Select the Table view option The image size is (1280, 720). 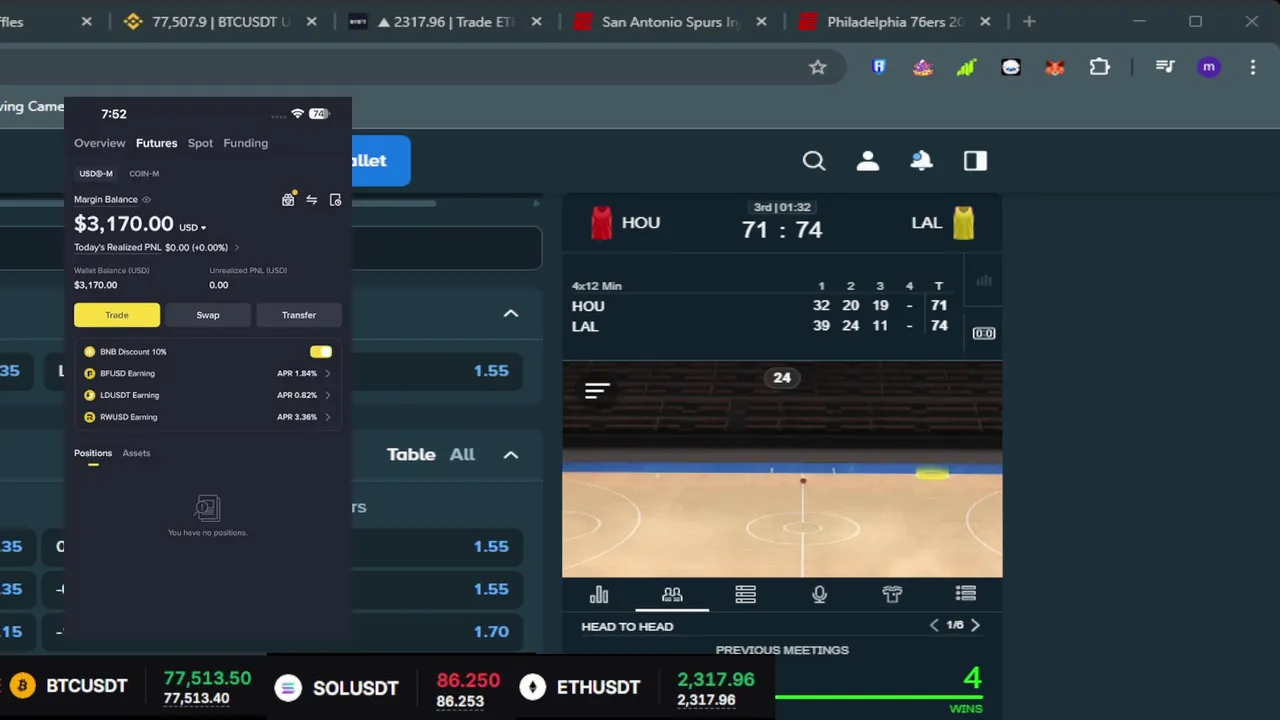411,454
